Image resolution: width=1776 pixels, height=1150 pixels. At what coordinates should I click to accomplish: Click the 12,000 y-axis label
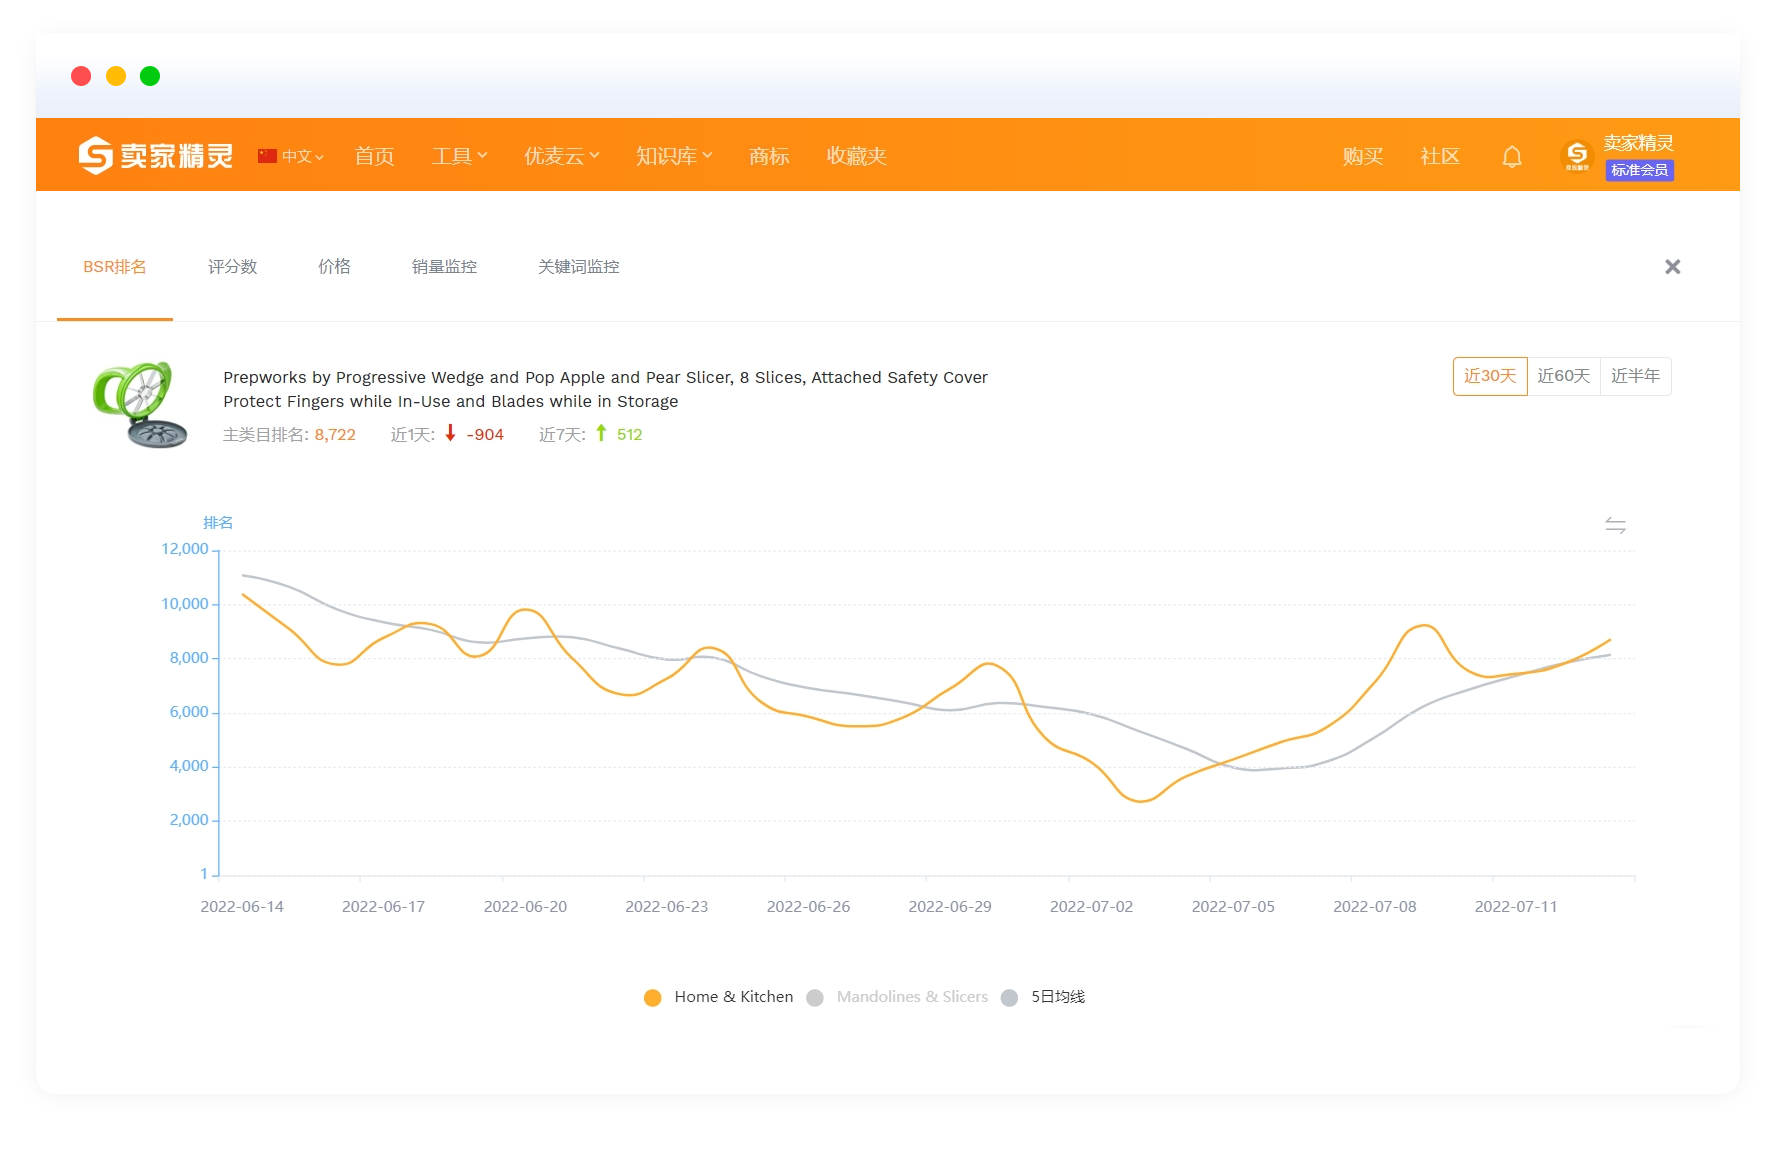[x=185, y=549]
